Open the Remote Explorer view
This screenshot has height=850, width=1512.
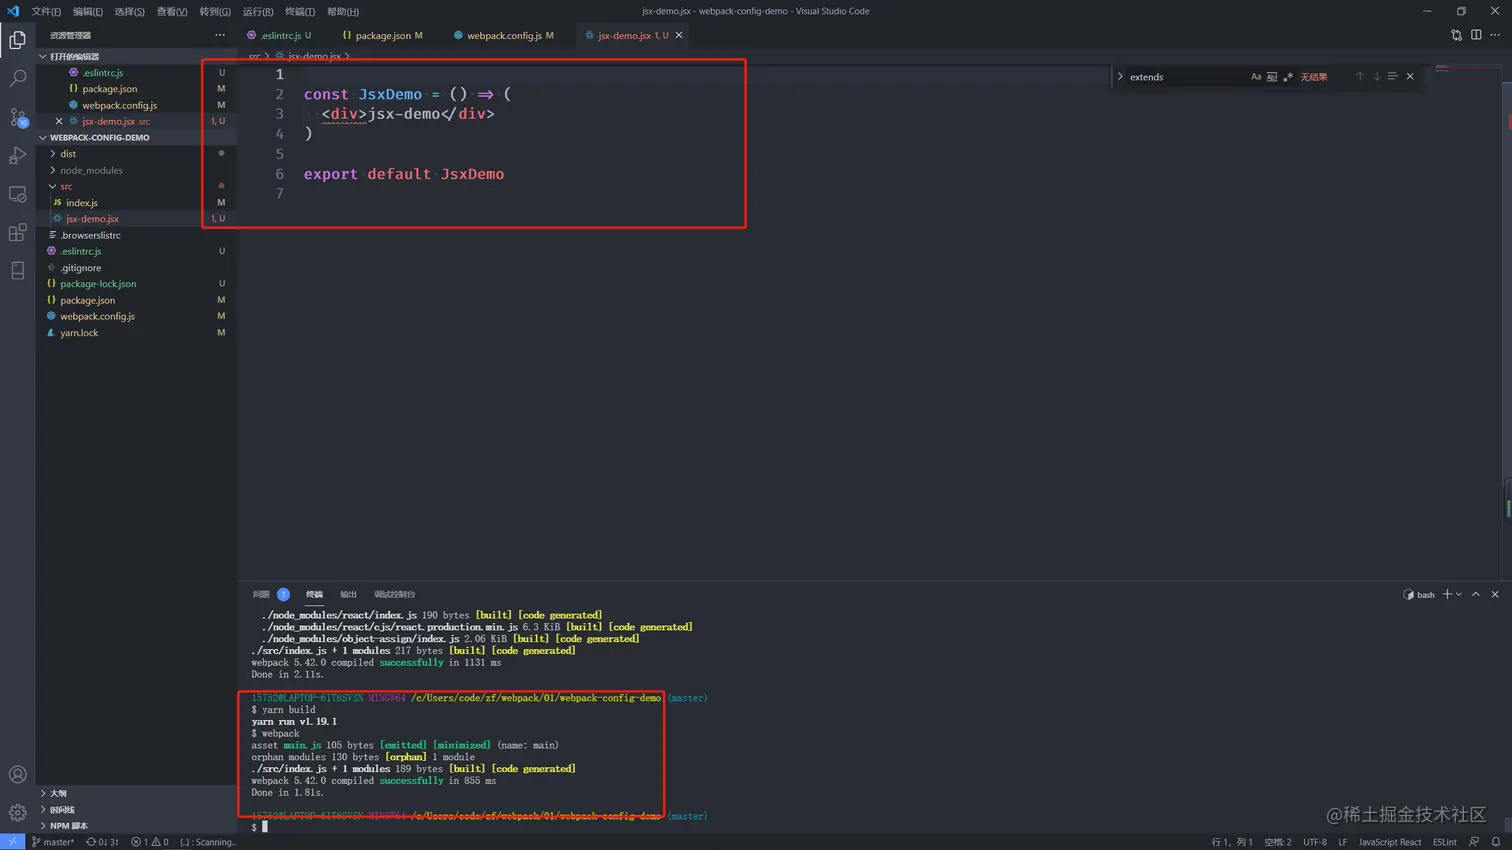(x=17, y=194)
